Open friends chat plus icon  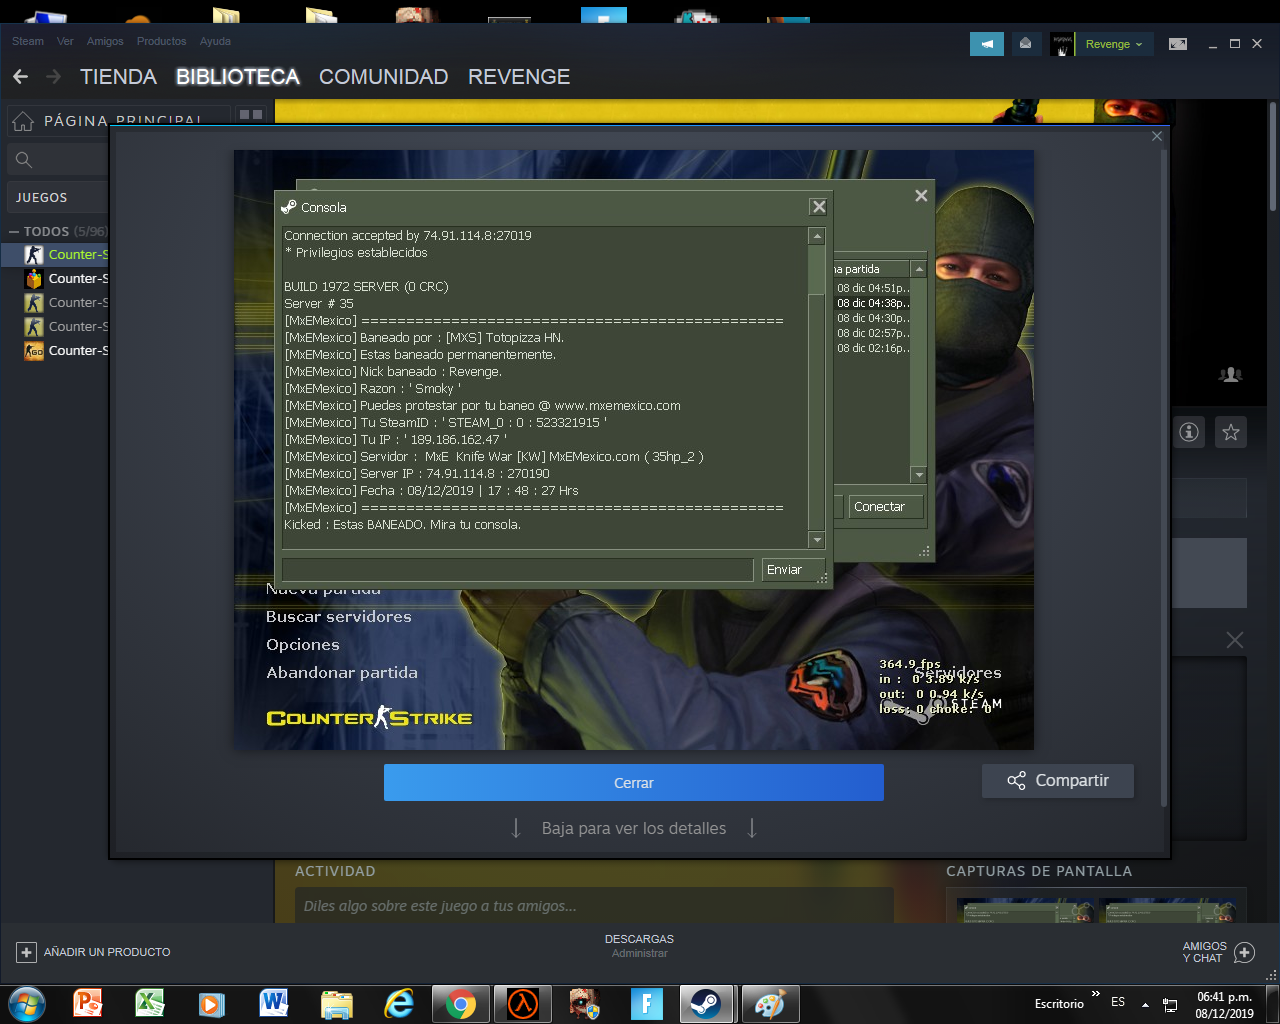[x=1244, y=952]
